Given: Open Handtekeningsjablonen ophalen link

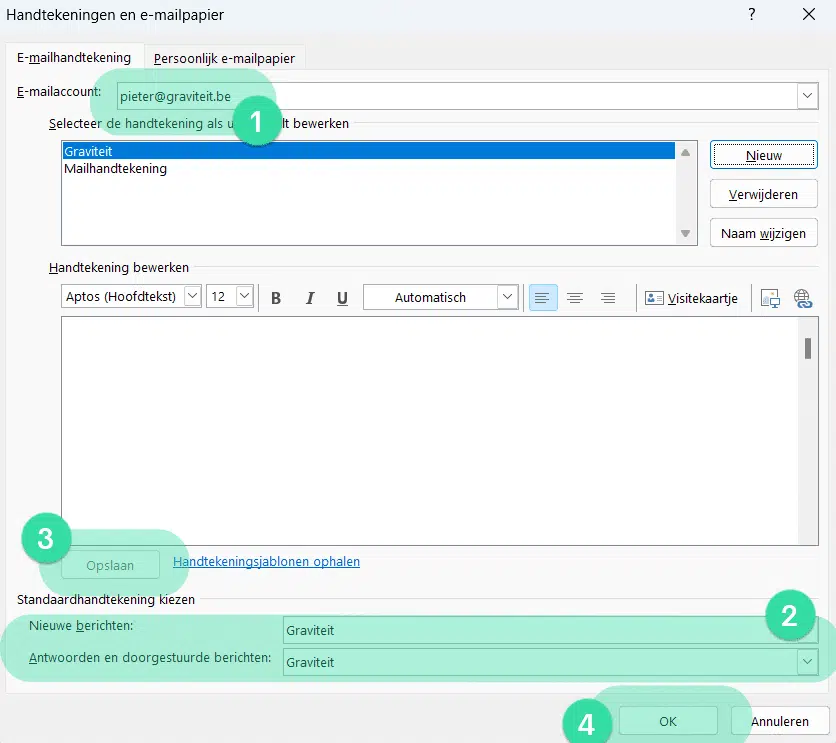Looking at the screenshot, I should click(267, 561).
